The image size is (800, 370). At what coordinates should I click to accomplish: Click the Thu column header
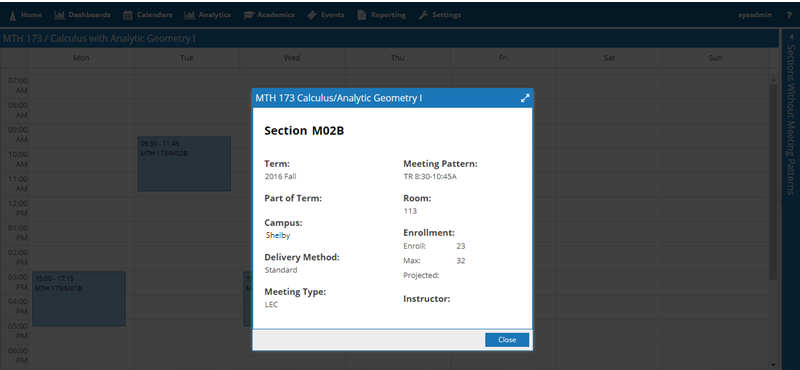397,58
